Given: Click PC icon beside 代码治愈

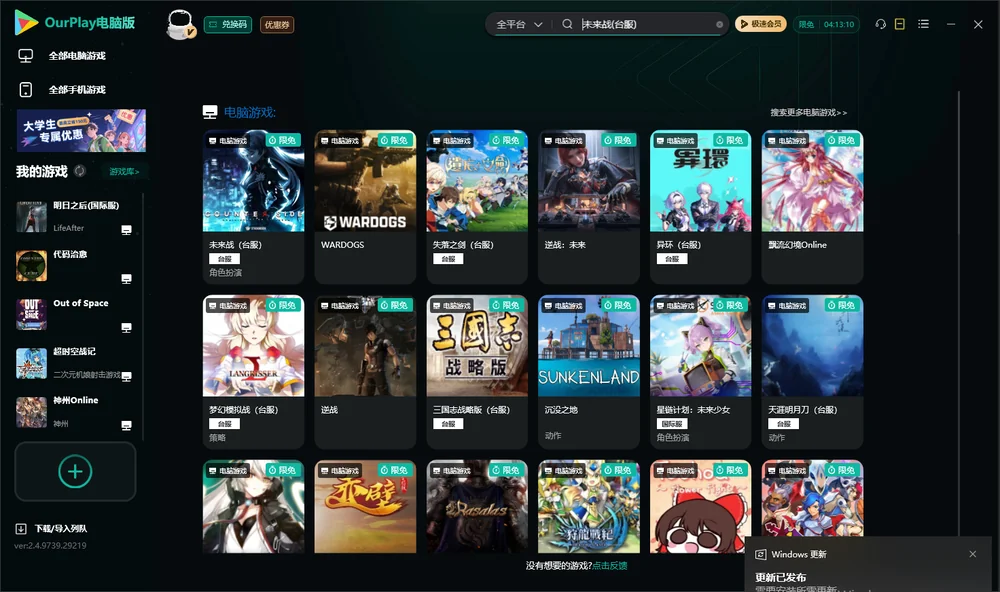Looking at the screenshot, I should click(x=126, y=279).
